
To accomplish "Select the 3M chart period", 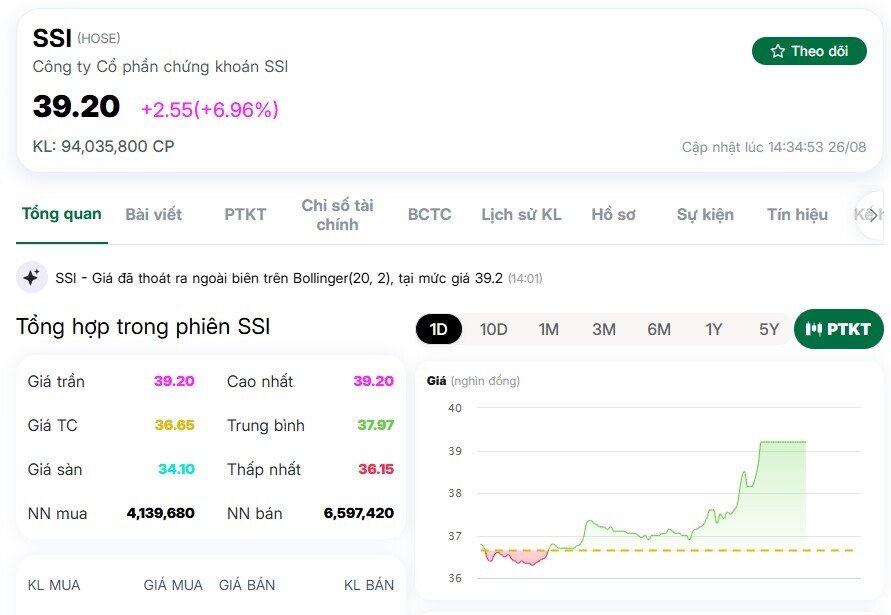I will point(603,327).
